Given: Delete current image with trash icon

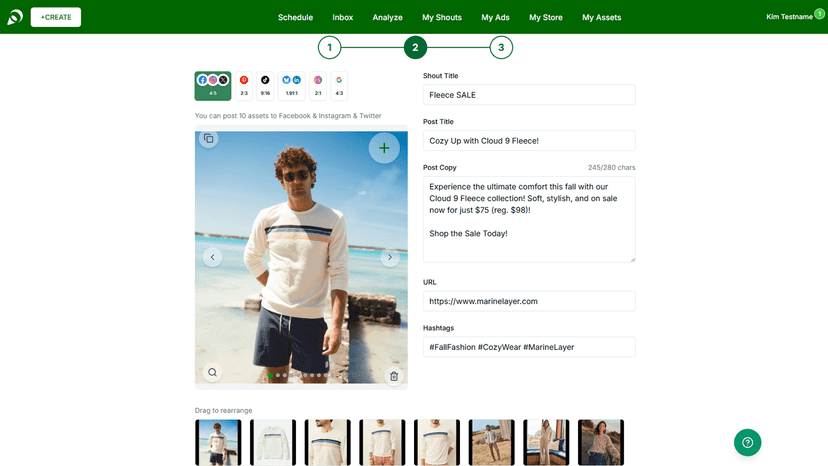Looking at the screenshot, I should click(x=394, y=376).
